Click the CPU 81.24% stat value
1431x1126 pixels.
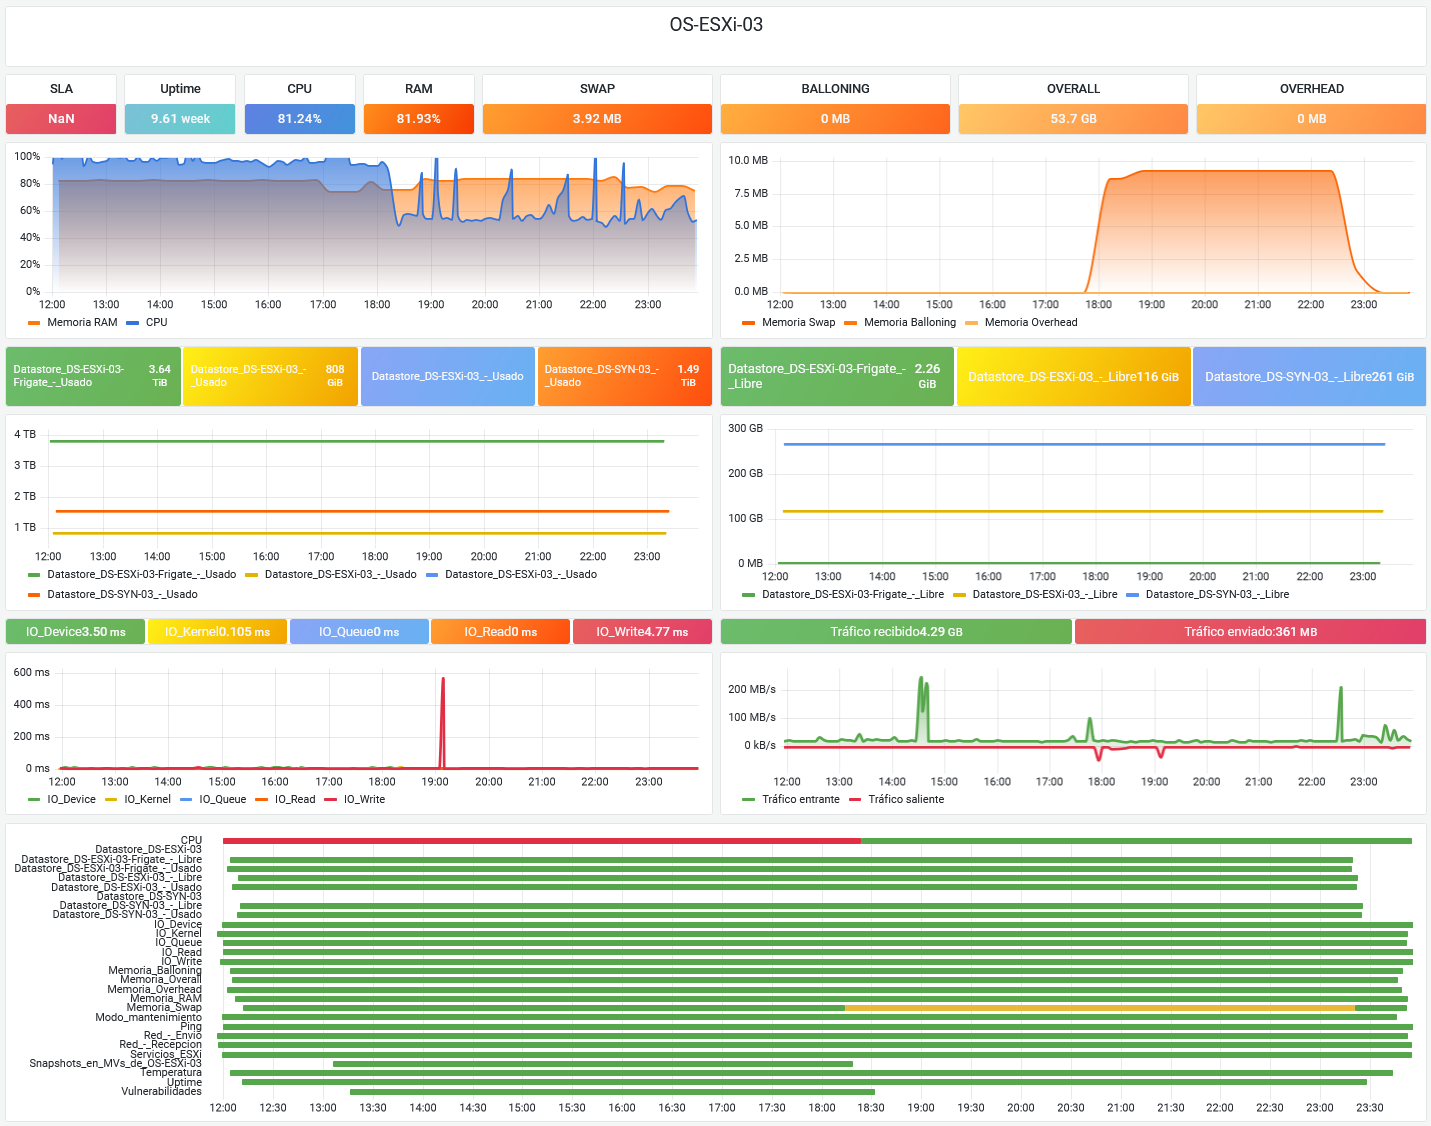[299, 118]
